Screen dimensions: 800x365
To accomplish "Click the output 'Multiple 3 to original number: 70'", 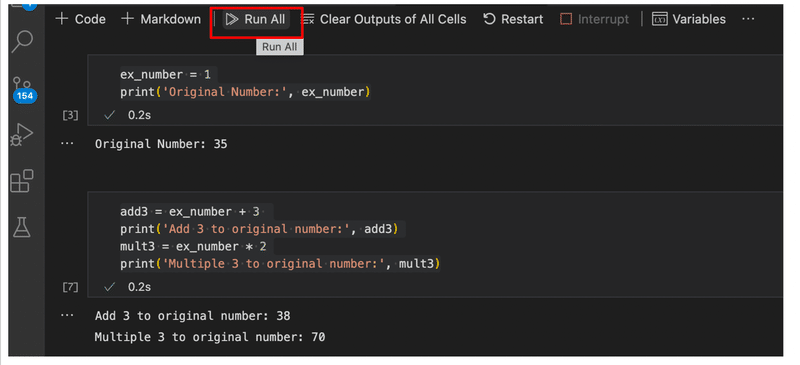I will point(210,337).
